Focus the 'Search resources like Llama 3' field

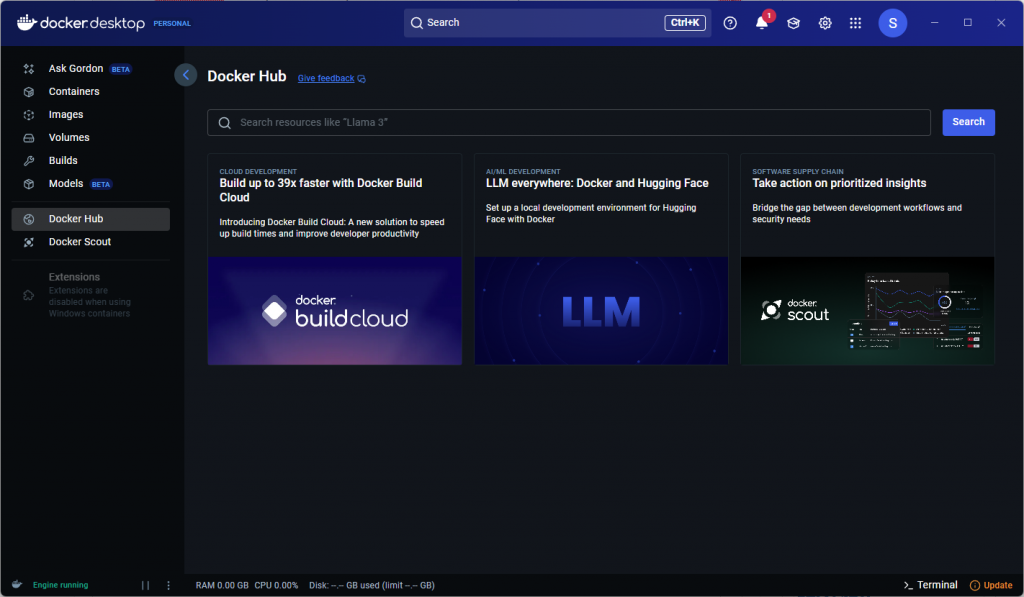[x=569, y=122]
